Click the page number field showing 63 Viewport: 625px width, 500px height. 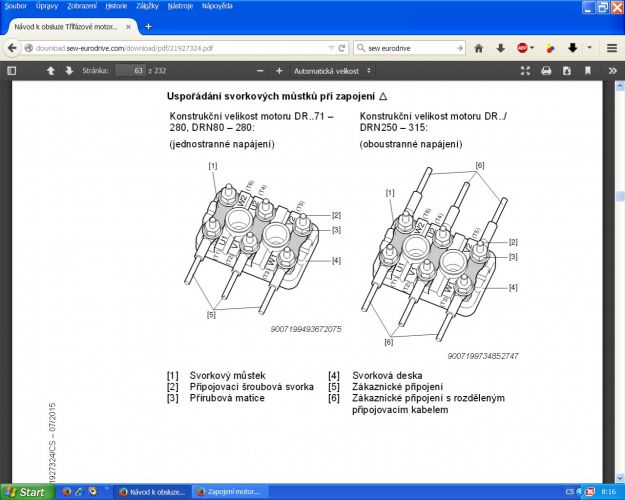coord(130,71)
